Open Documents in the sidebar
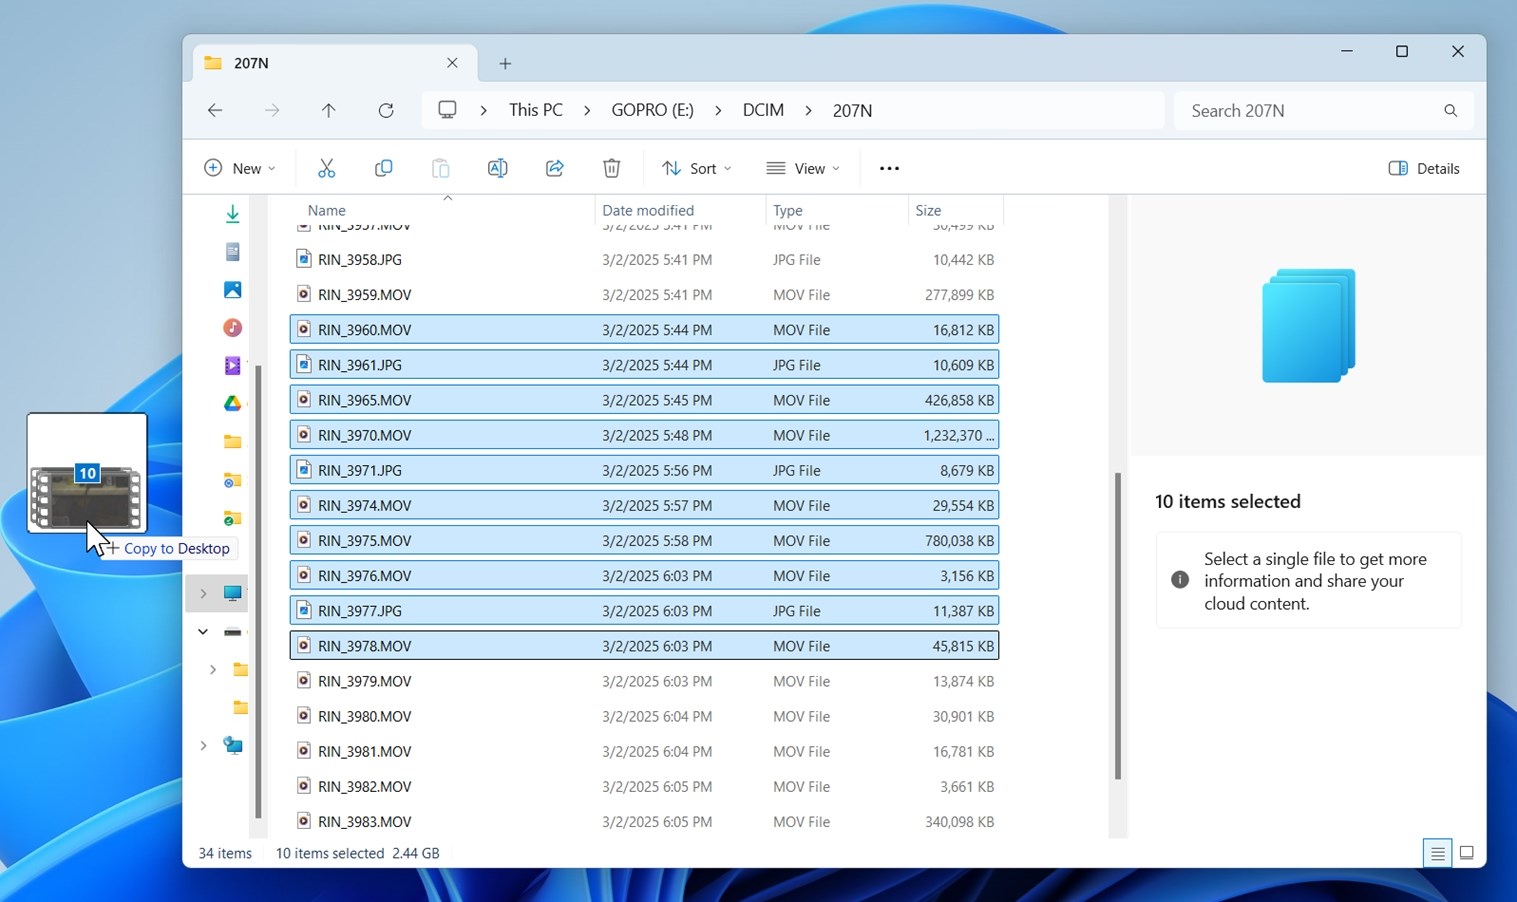 232,251
